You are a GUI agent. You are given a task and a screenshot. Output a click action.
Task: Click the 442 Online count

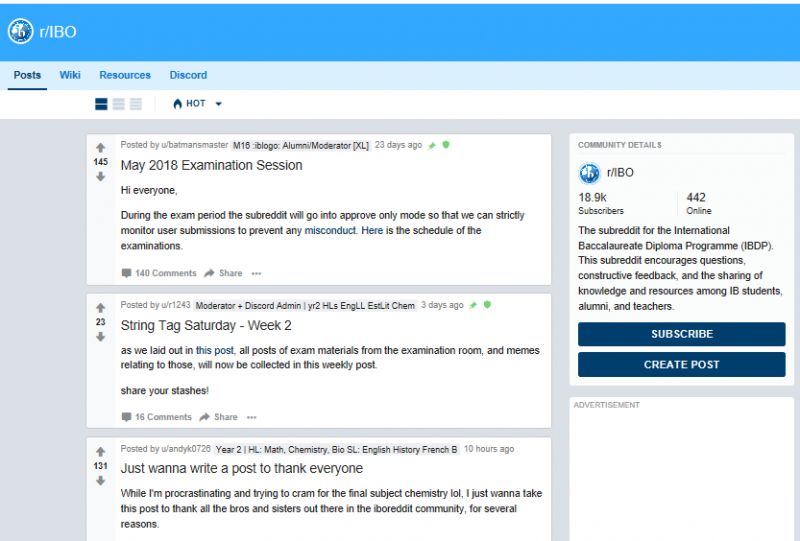coord(698,203)
